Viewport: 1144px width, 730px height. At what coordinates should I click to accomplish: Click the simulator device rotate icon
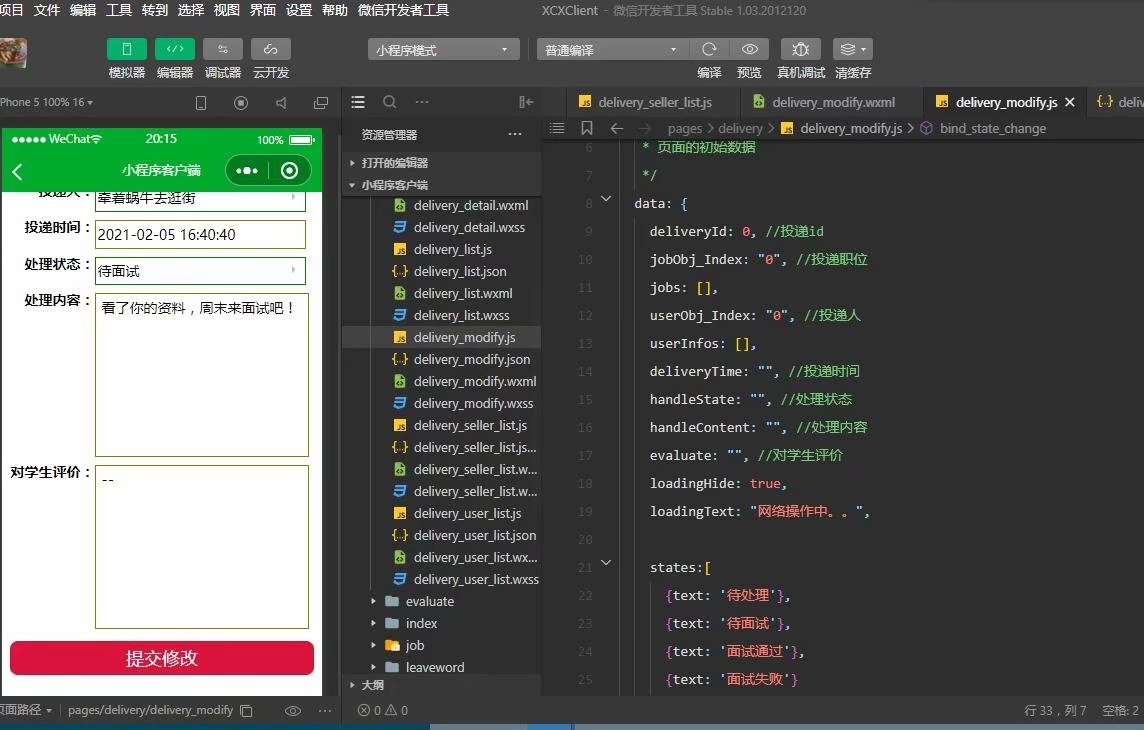coord(201,103)
